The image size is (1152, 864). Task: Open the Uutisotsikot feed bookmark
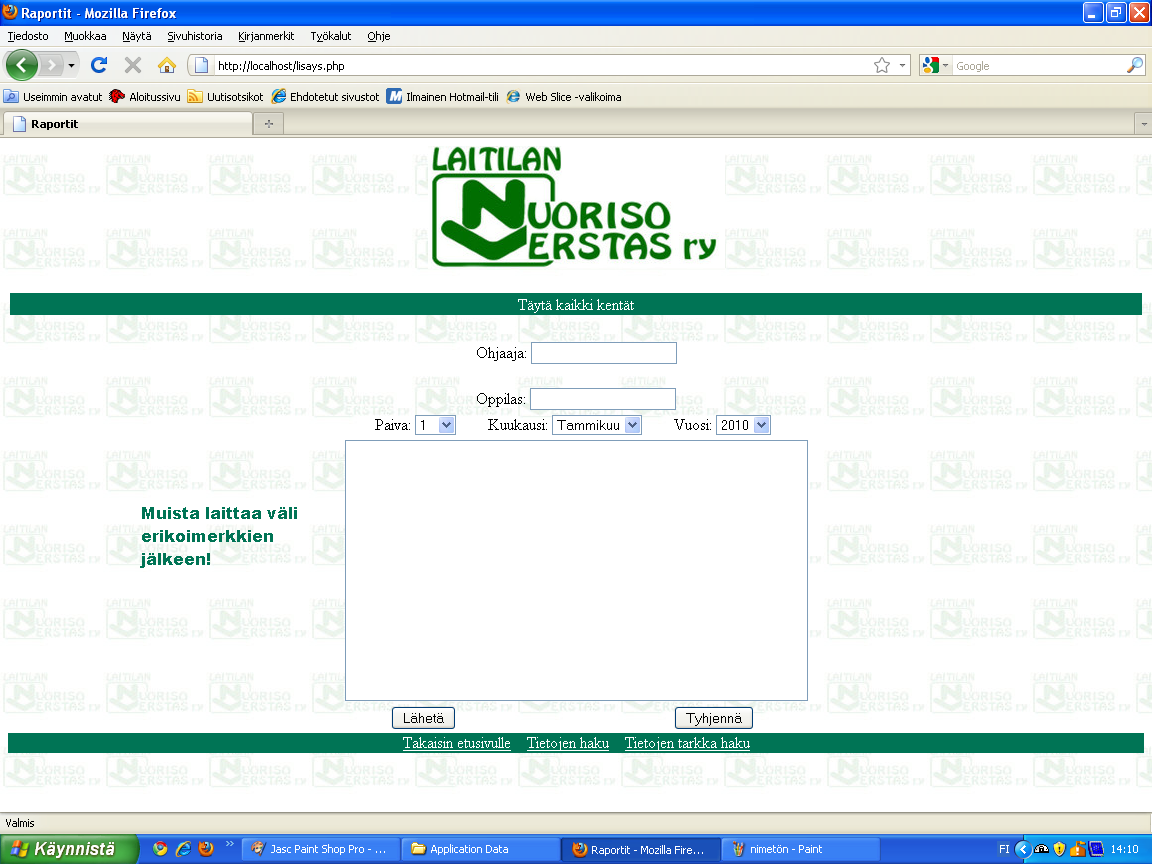click(225, 97)
